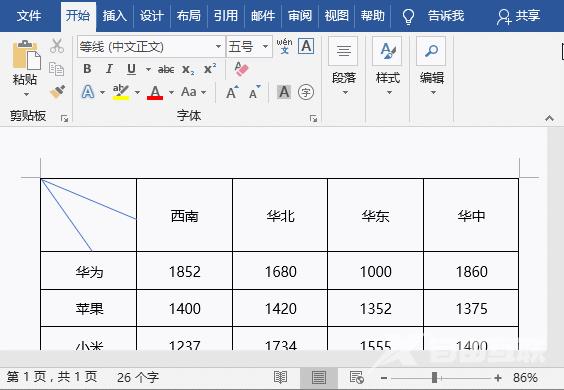Image resolution: width=564 pixels, height=390 pixels.
Task: Decrease font size with small A
Action: [254, 92]
